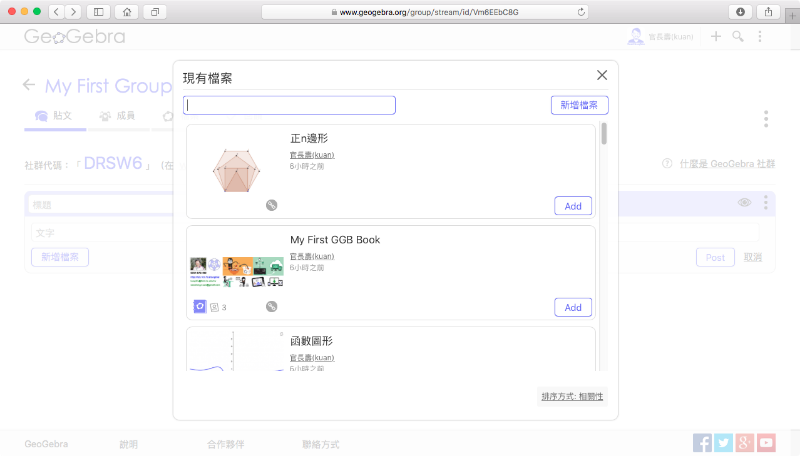Image resolution: width=800 pixels, height=456 pixels.
Task: Open the My First GGB Book thumbnail
Action: click(237, 272)
